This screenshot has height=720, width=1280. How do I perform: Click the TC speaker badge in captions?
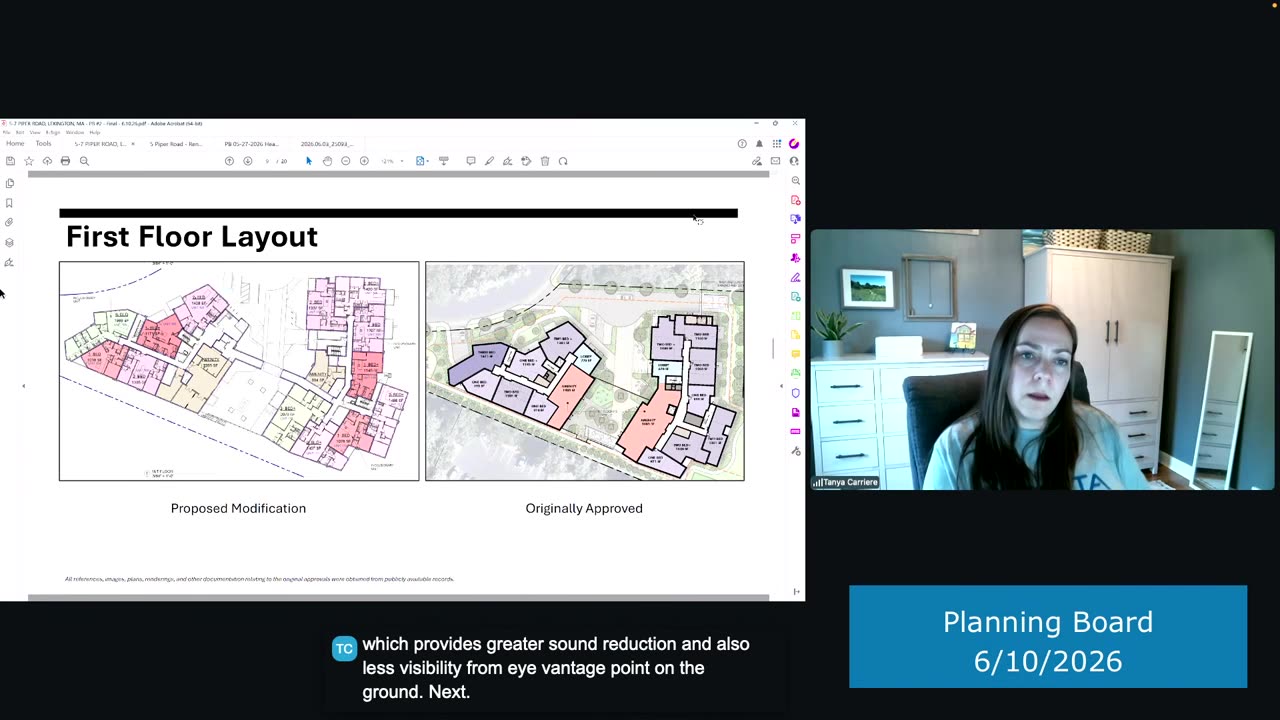[344, 649]
